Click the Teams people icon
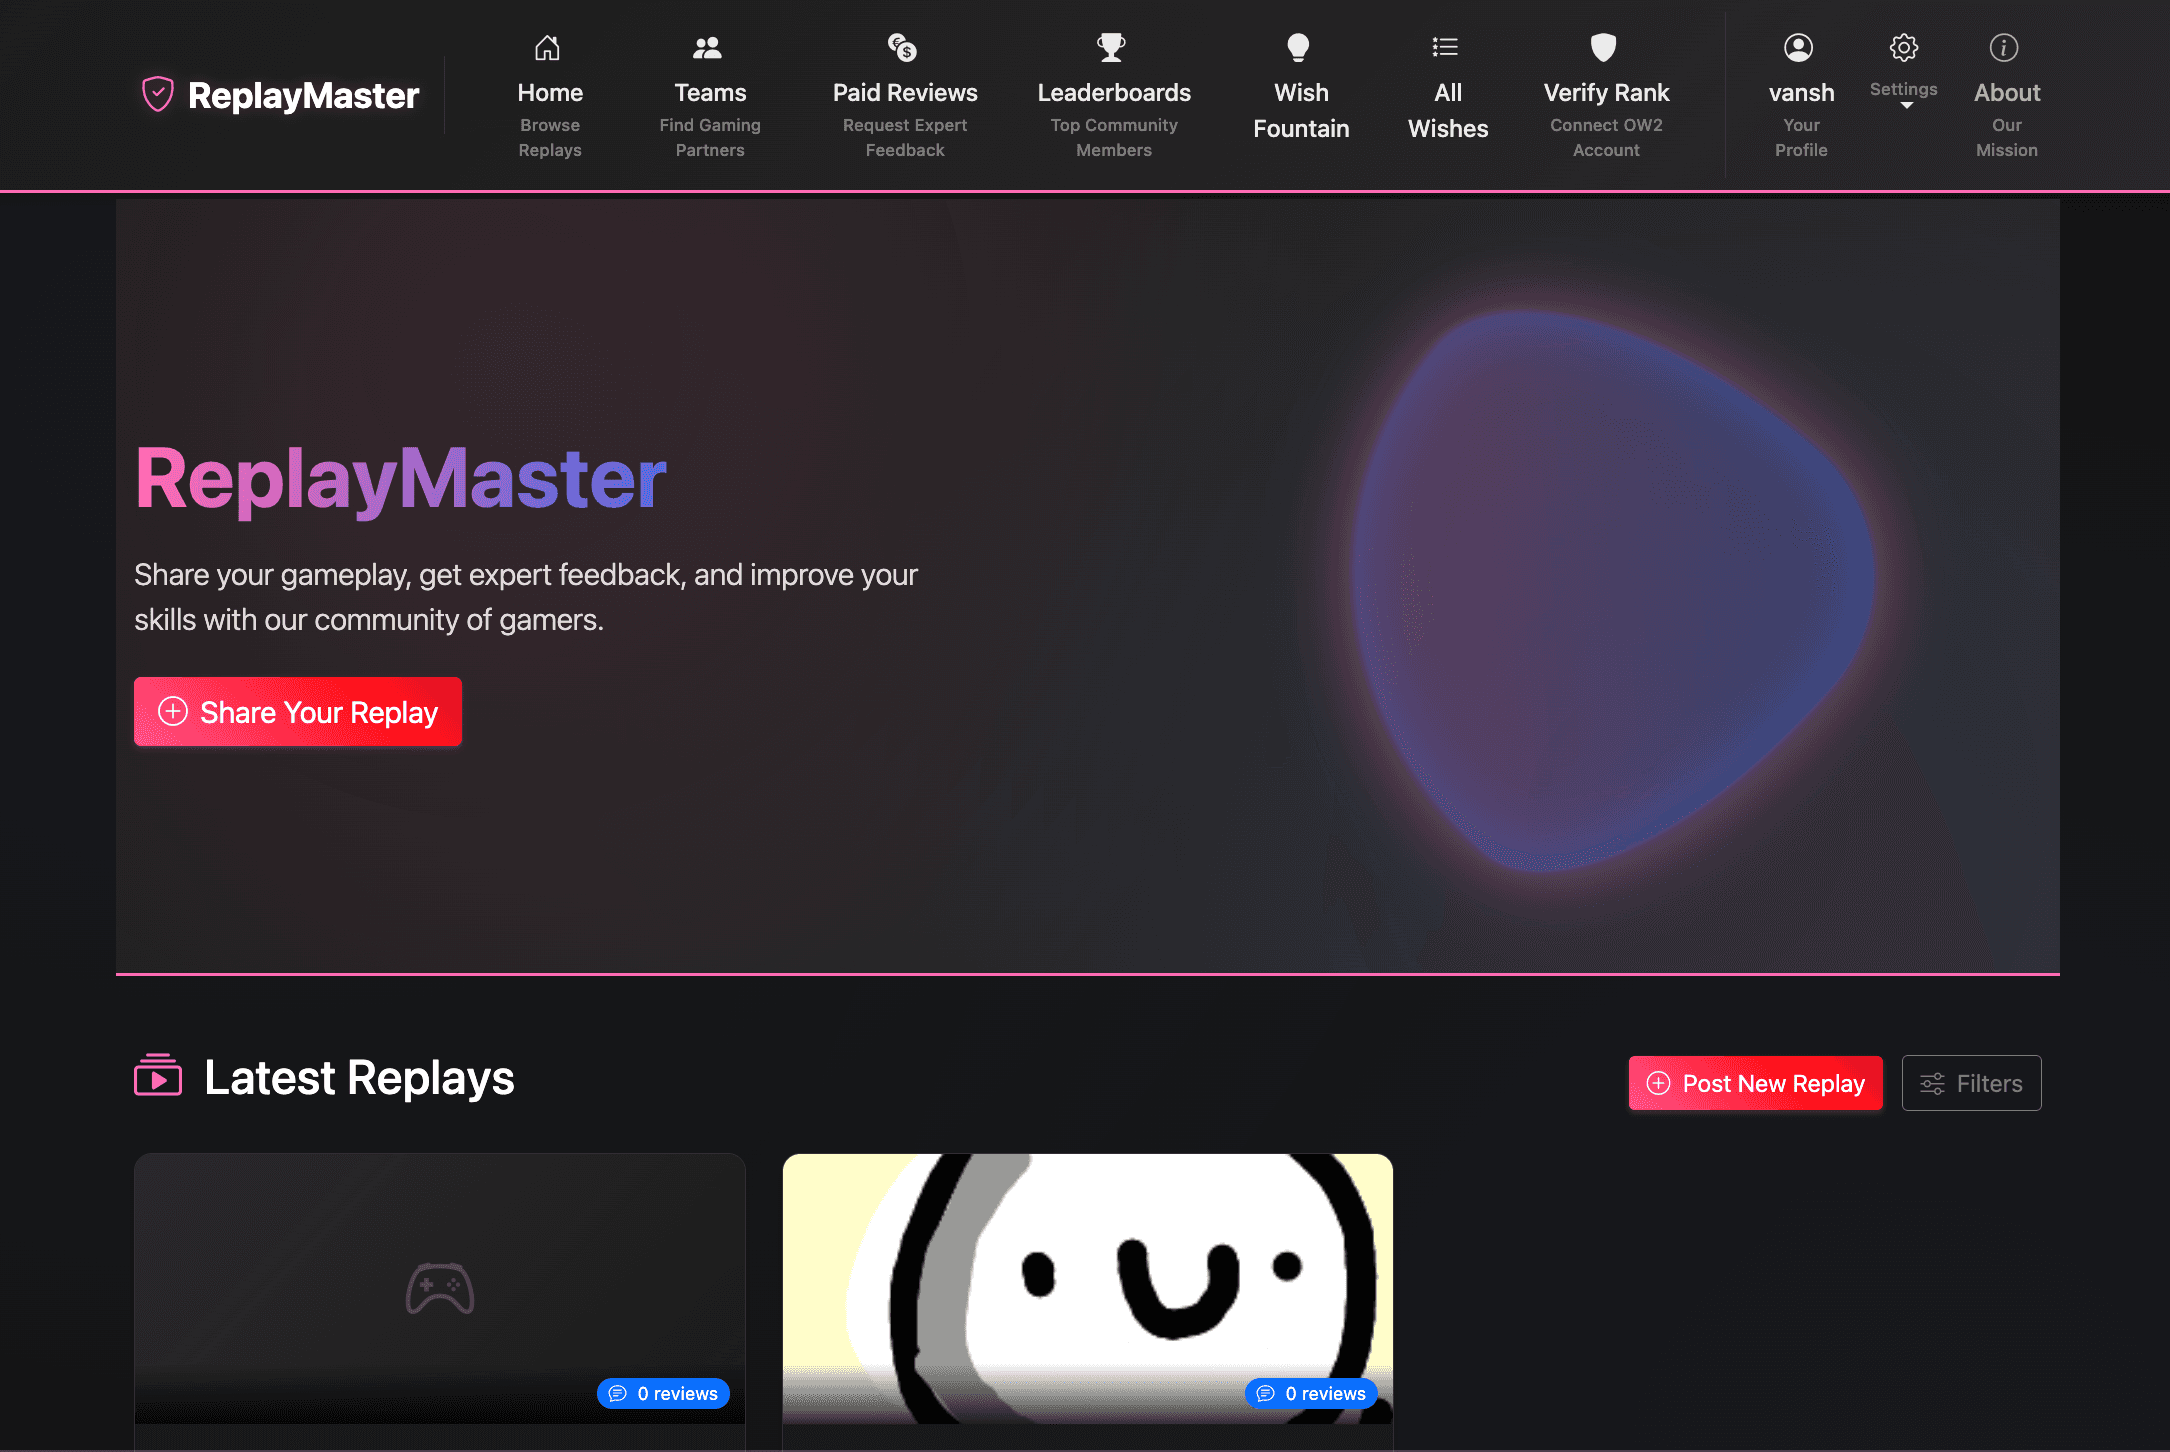2170x1452 pixels. (709, 47)
